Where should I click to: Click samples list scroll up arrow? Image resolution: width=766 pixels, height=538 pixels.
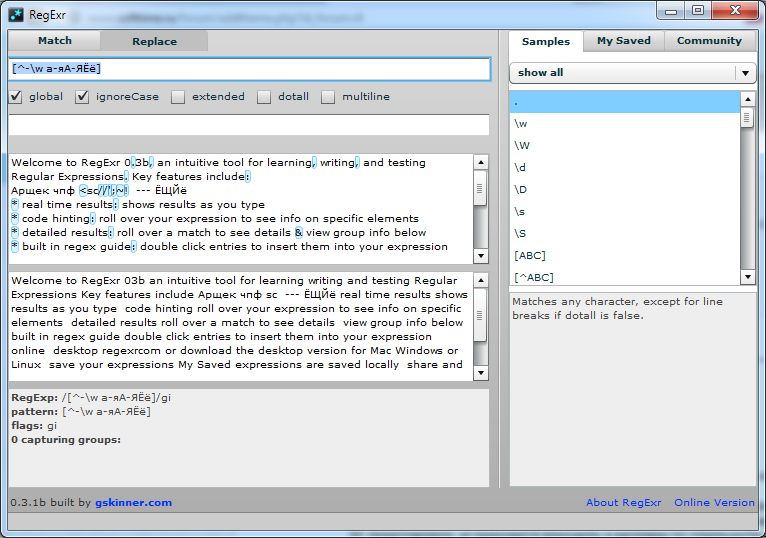pyautogui.click(x=748, y=99)
